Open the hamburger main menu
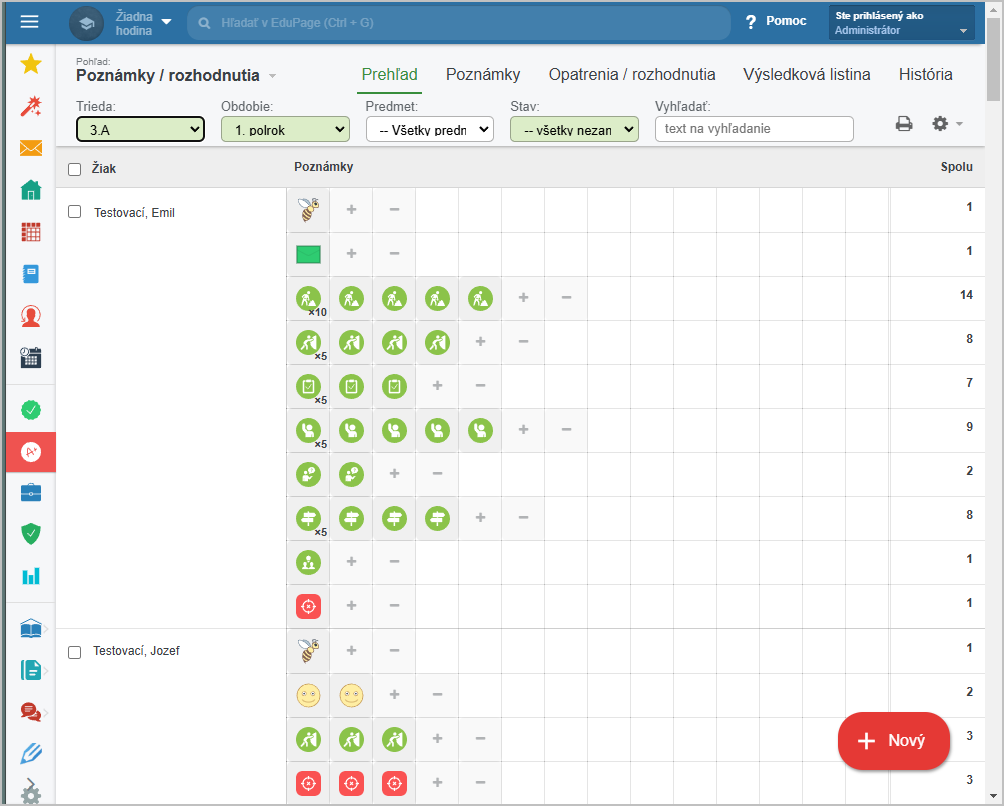 [29, 22]
